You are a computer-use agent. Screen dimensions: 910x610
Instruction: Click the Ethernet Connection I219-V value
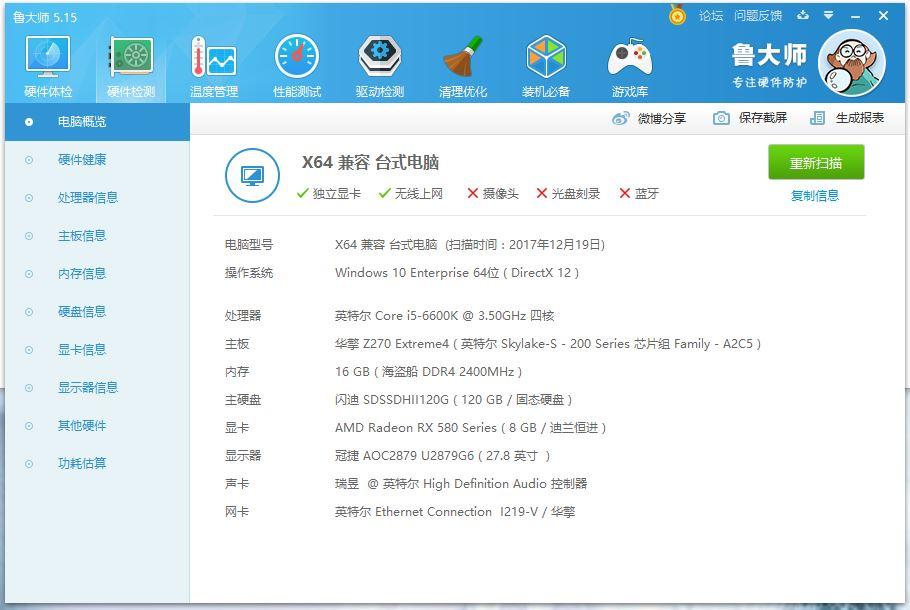pyautogui.click(x=455, y=512)
